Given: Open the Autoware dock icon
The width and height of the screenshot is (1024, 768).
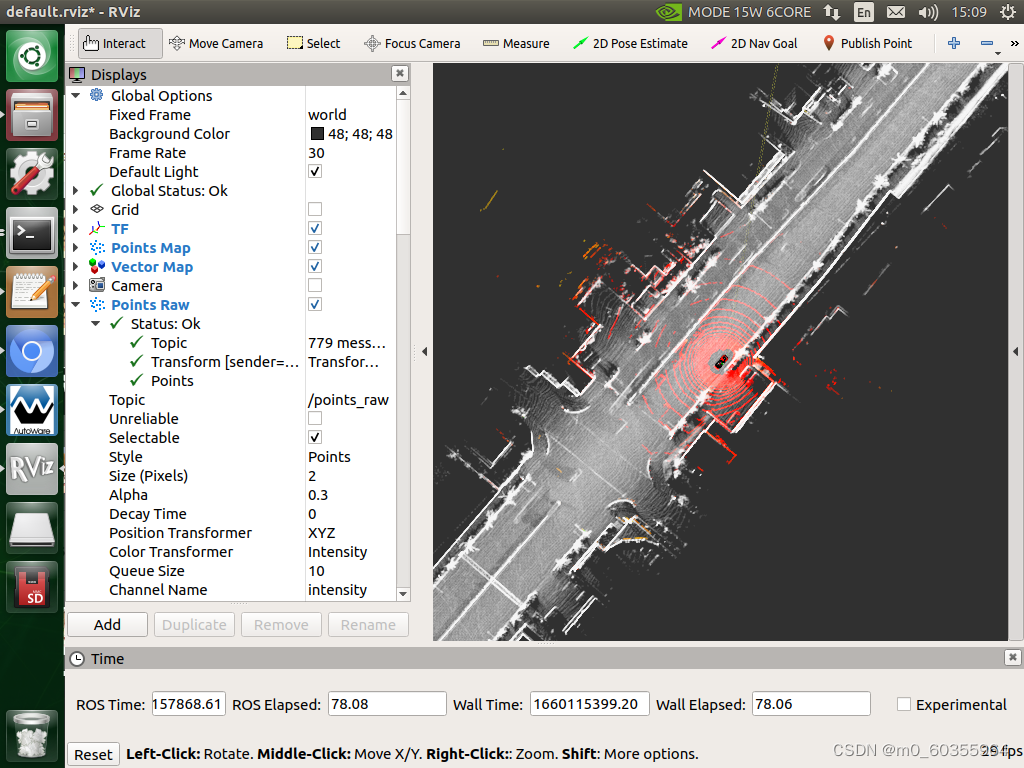Looking at the screenshot, I should [32, 410].
